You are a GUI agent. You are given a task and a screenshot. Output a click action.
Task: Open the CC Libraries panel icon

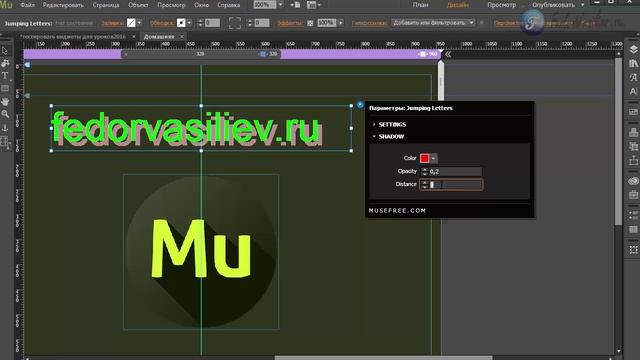coord(633,180)
